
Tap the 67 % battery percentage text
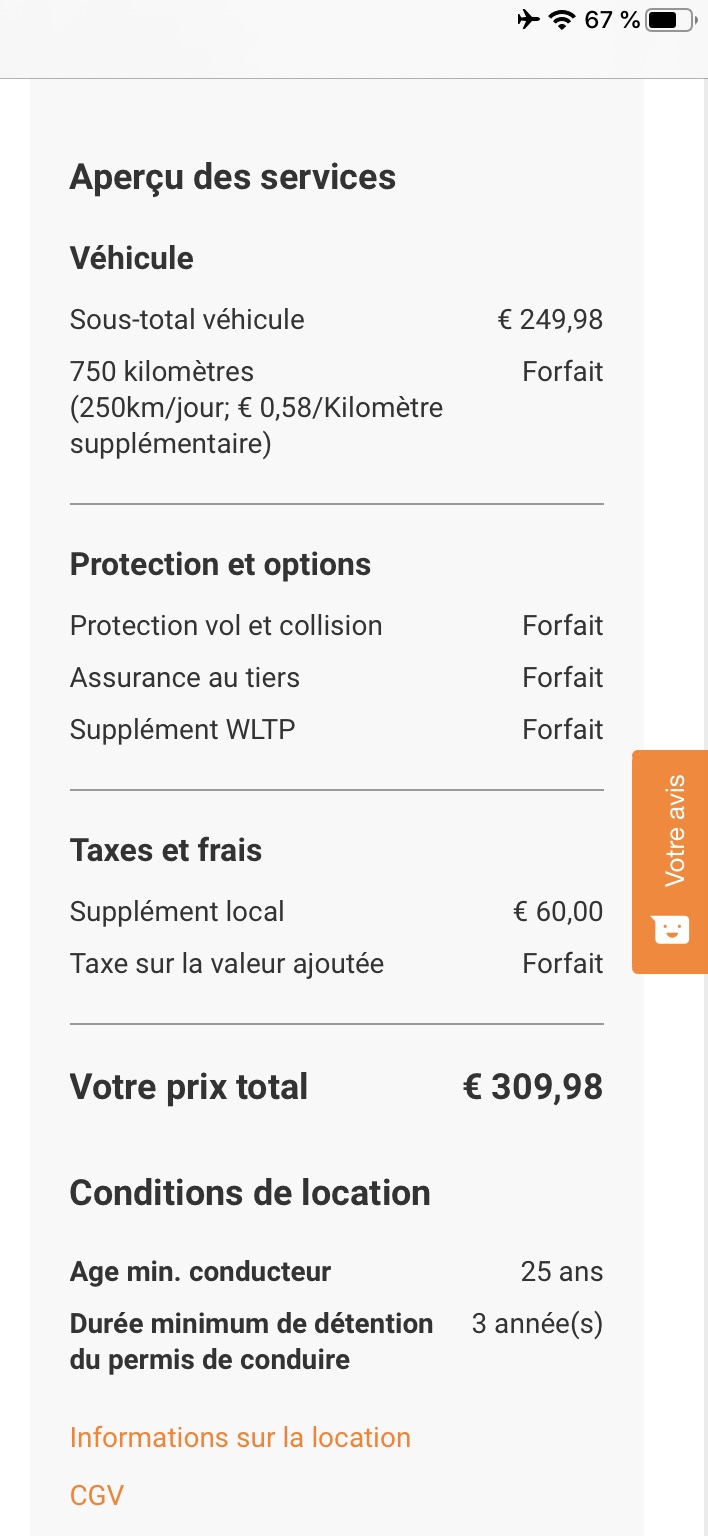pyautogui.click(x=612, y=20)
